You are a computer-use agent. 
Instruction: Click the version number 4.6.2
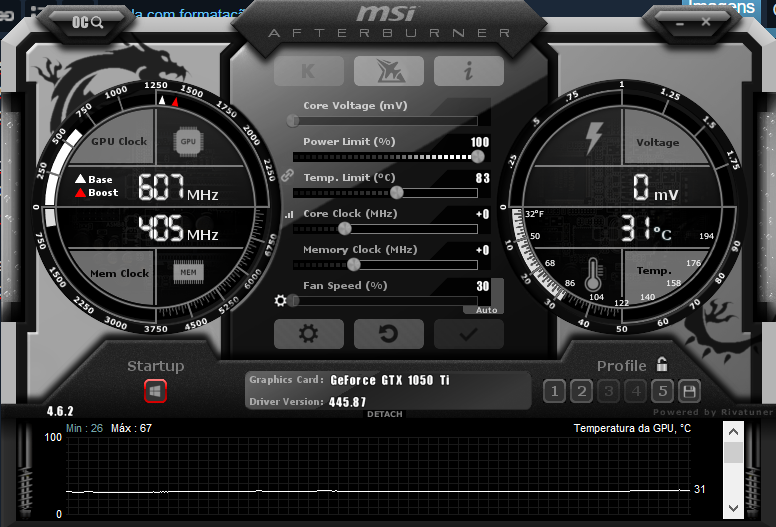pyautogui.click(x=60, y=411)
